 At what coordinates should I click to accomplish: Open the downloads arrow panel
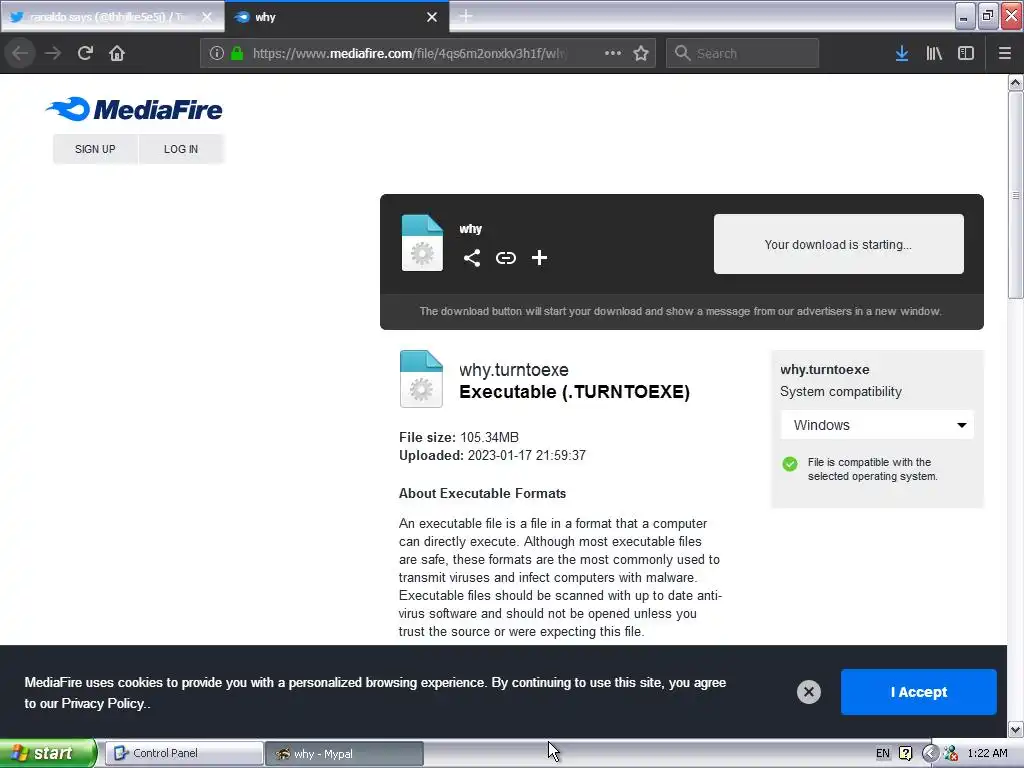902,53
